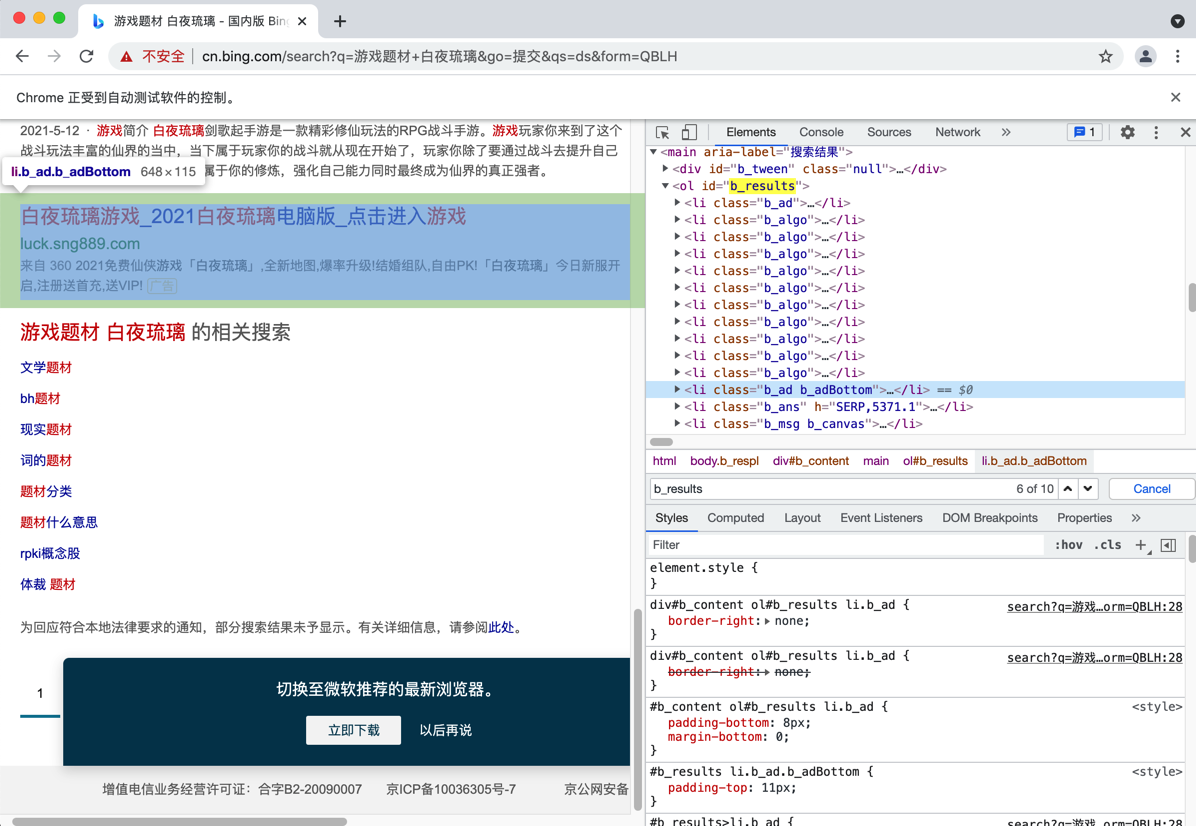The width and height of the screenshot is (1196, 826).
Task: Switch to the Network panel tab
Action: click(957, 132)
